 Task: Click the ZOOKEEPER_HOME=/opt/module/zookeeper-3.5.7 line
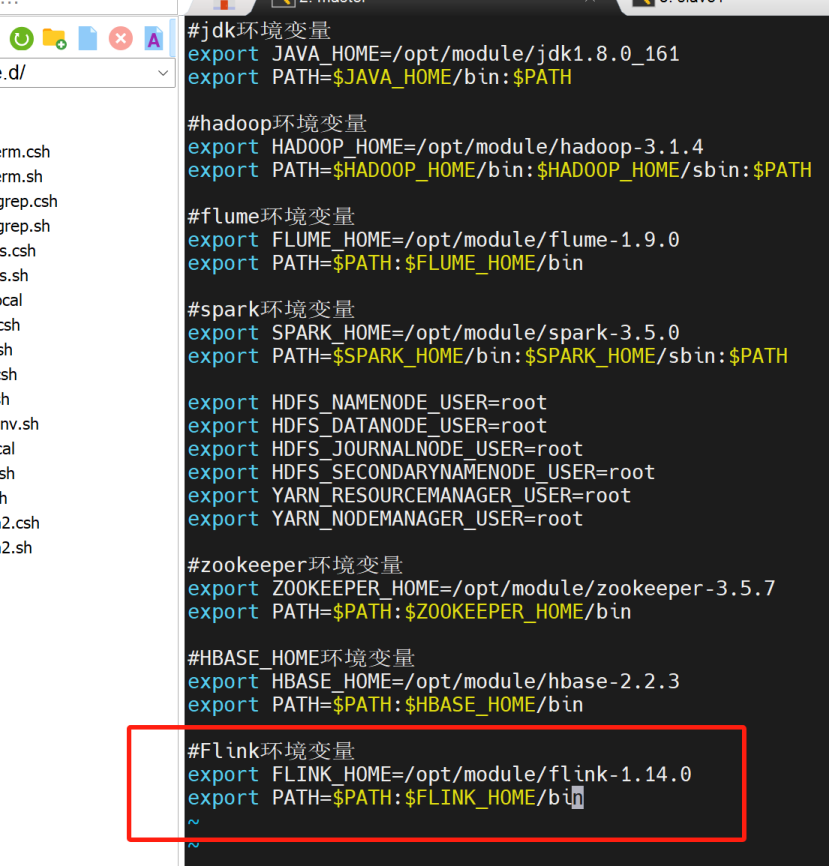coord(481,588)
